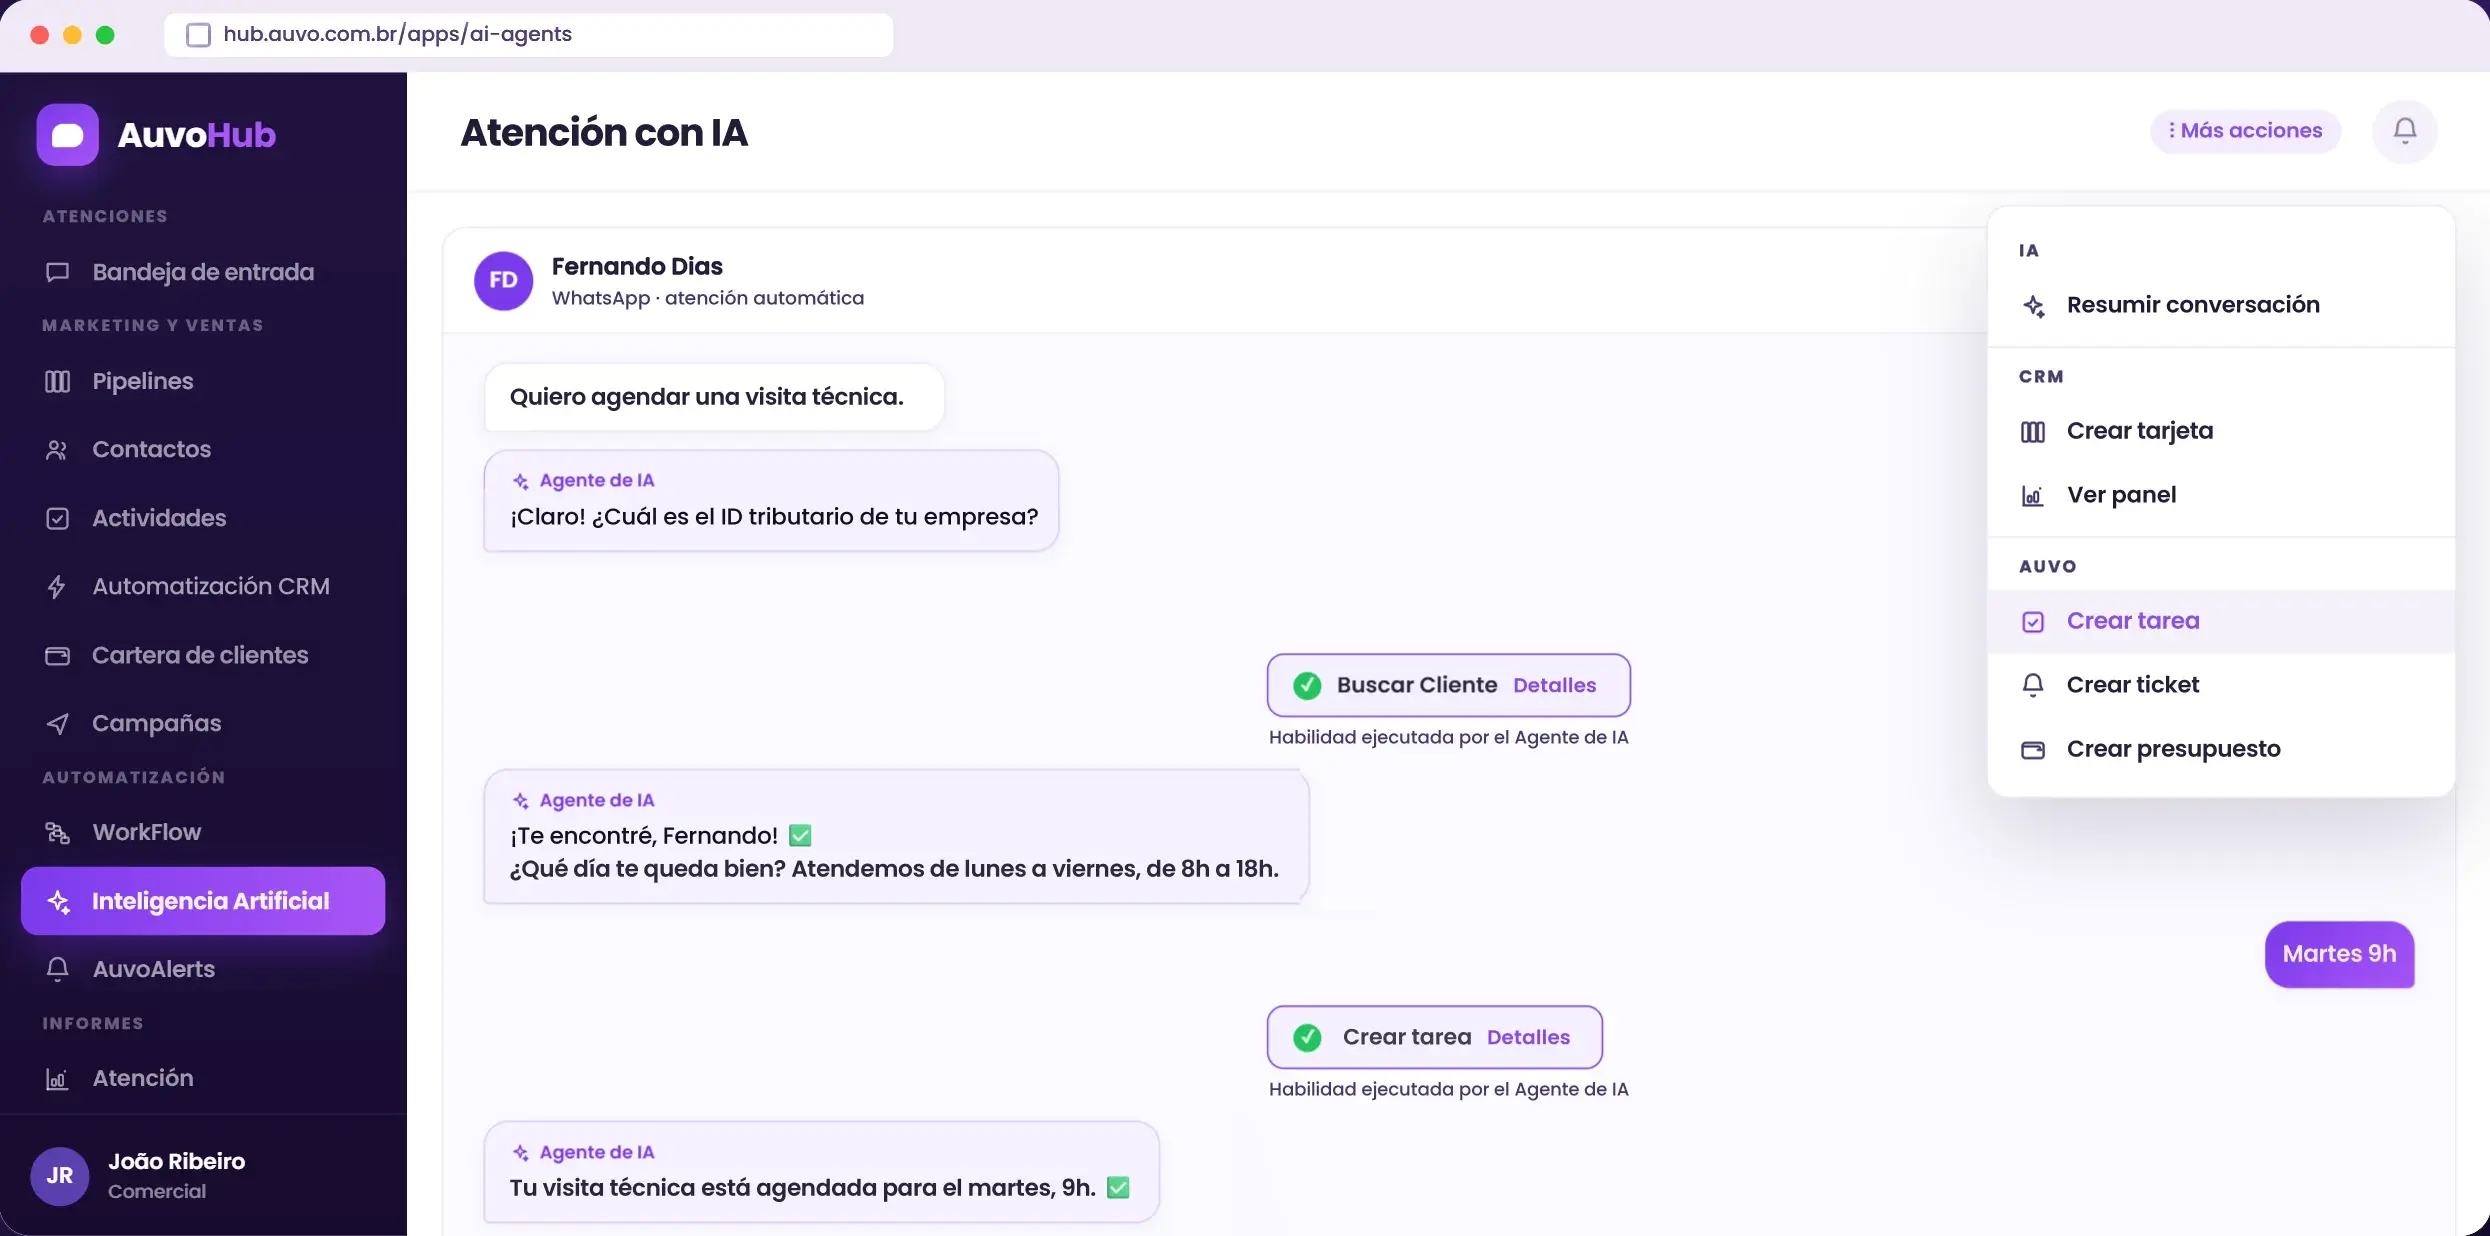Screen dimensions: 2490x1236
Task: Click the AuvoAlerts bell icon
Action: tap(57, 969)
